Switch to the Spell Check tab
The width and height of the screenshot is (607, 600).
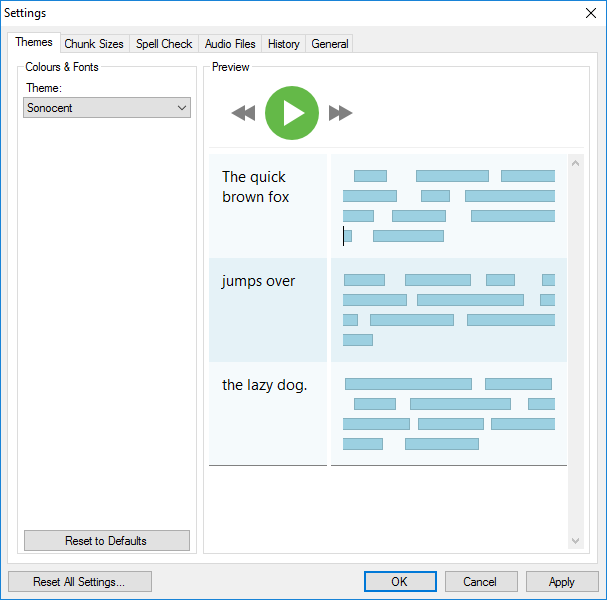(x=164, y=44)
